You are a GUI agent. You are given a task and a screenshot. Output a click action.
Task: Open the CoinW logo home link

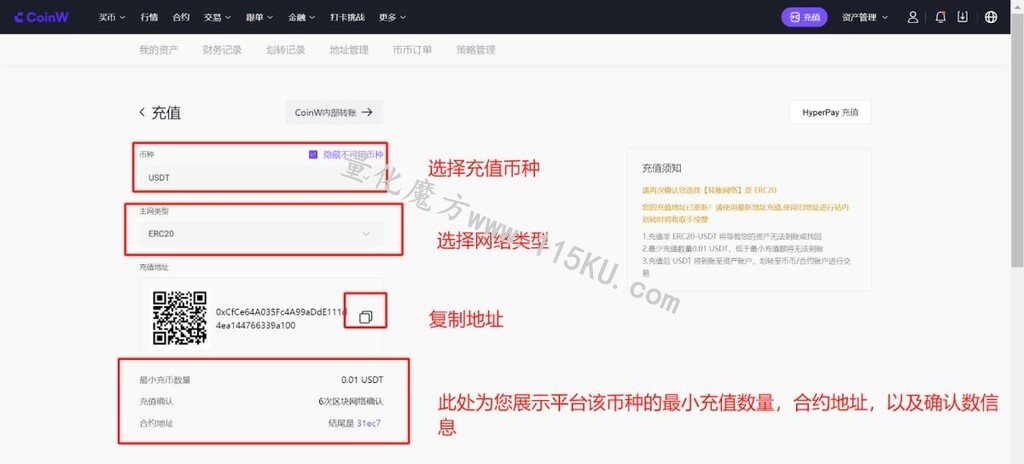(x=41, y=17)
